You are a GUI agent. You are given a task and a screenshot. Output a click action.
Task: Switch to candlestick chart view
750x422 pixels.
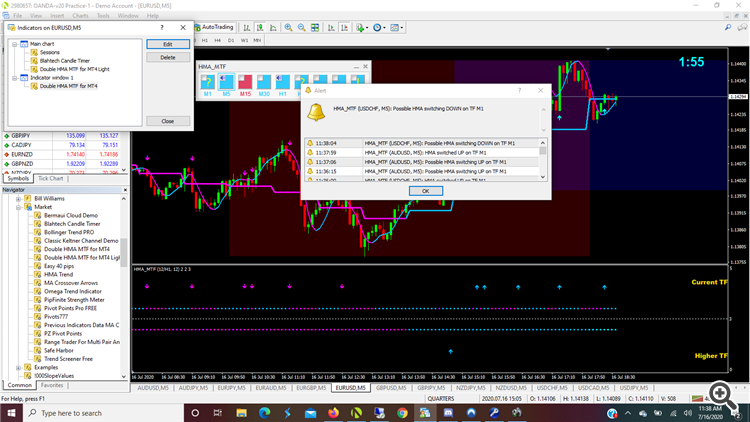(x=260, y=28)
